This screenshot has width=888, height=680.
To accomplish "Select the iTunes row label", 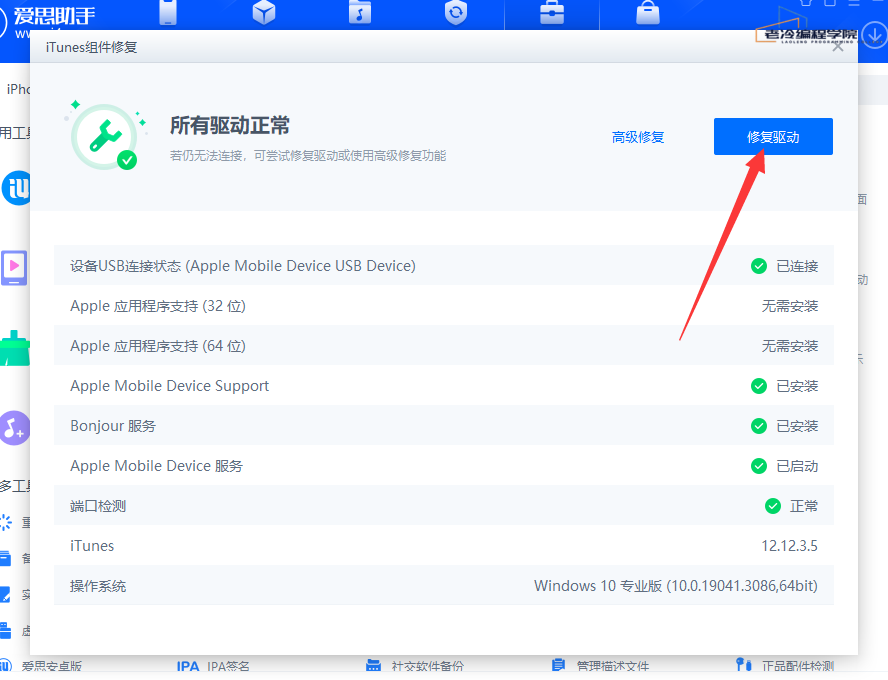I will point(92,546).
